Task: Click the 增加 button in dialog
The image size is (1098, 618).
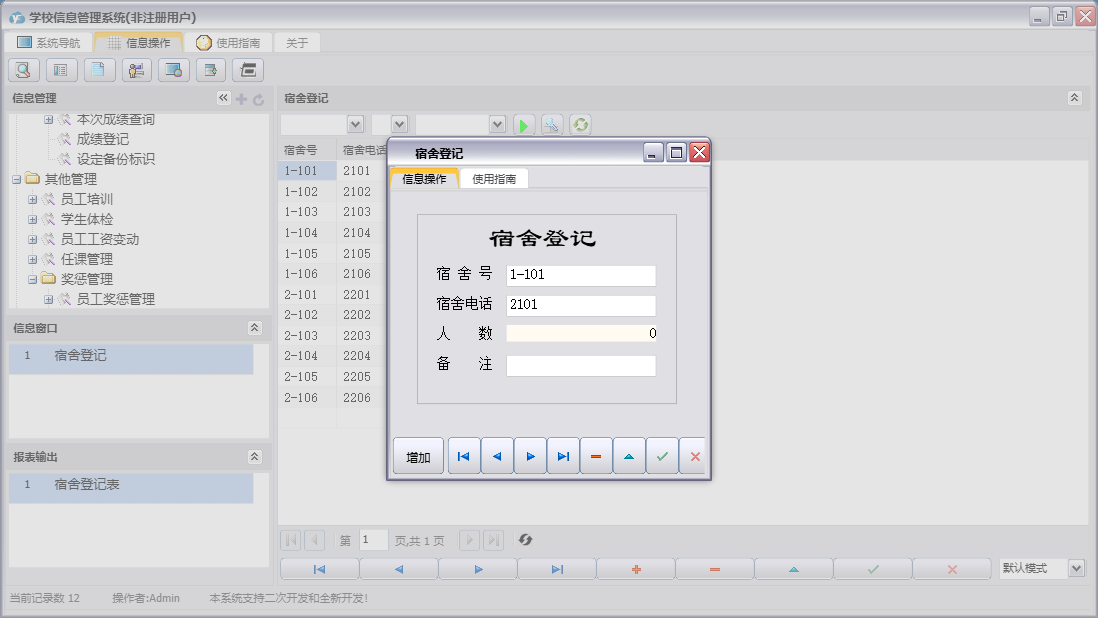Action: [x=418, y=457]
